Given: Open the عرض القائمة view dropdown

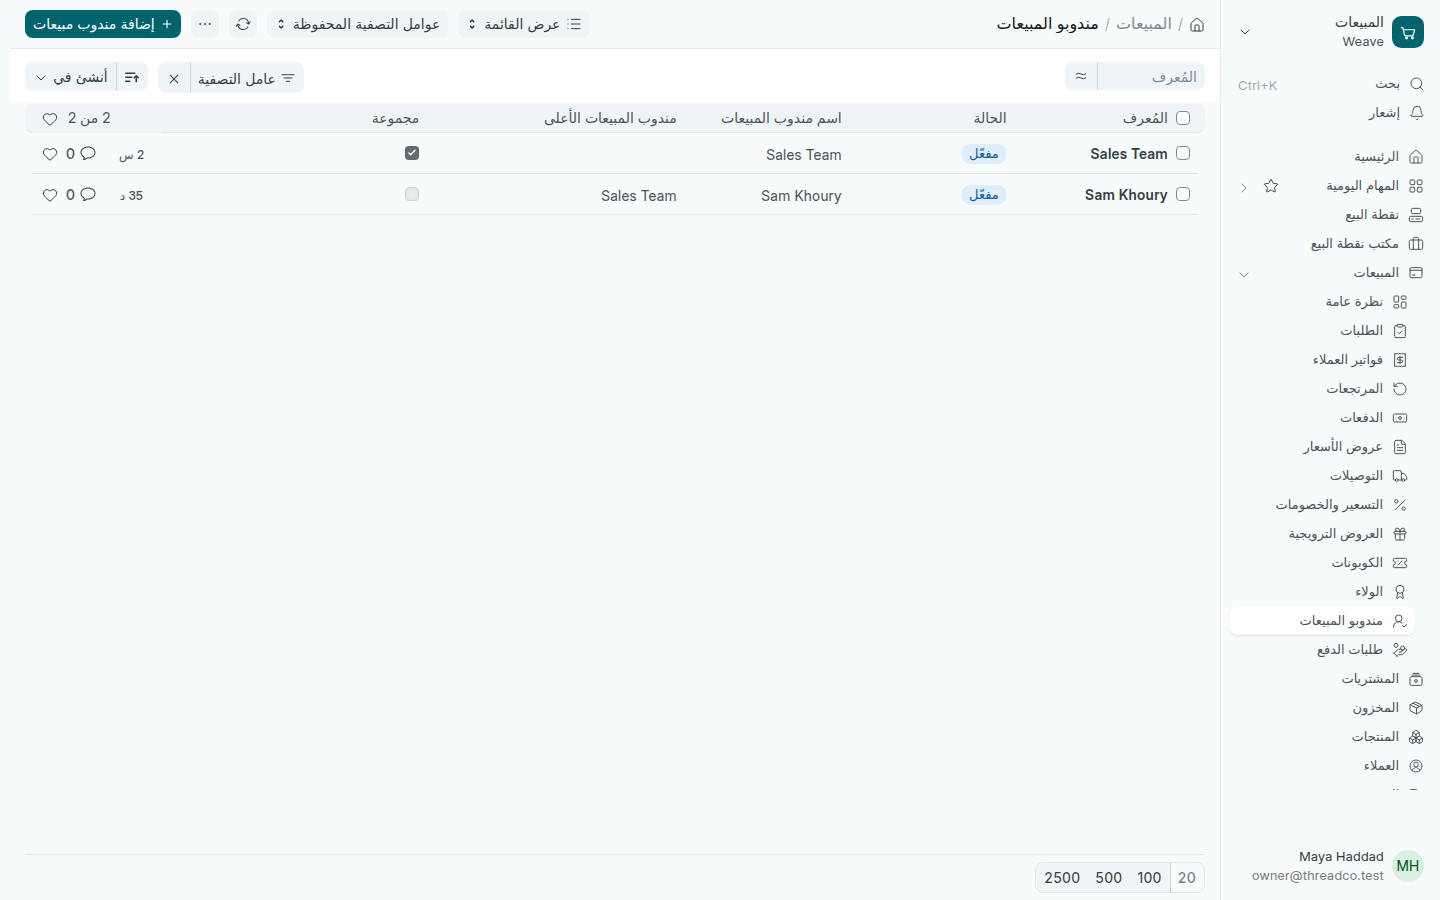Looking at the screenshot, I should tap(524, 24).
